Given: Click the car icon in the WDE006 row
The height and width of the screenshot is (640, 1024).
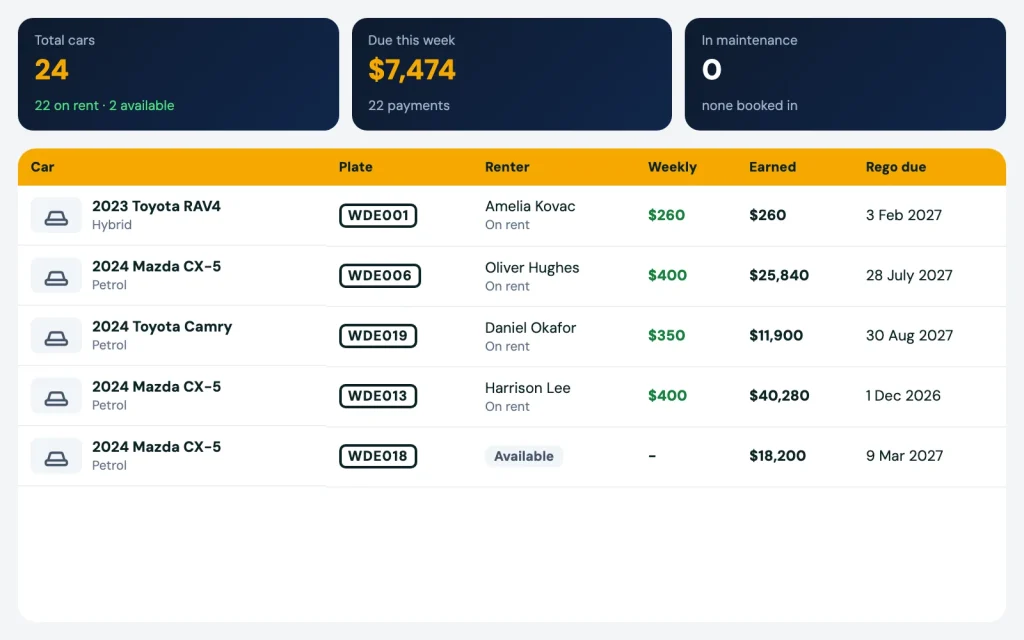Looking at the screenshot, I should pyautogui.click(x=56, y=276).
